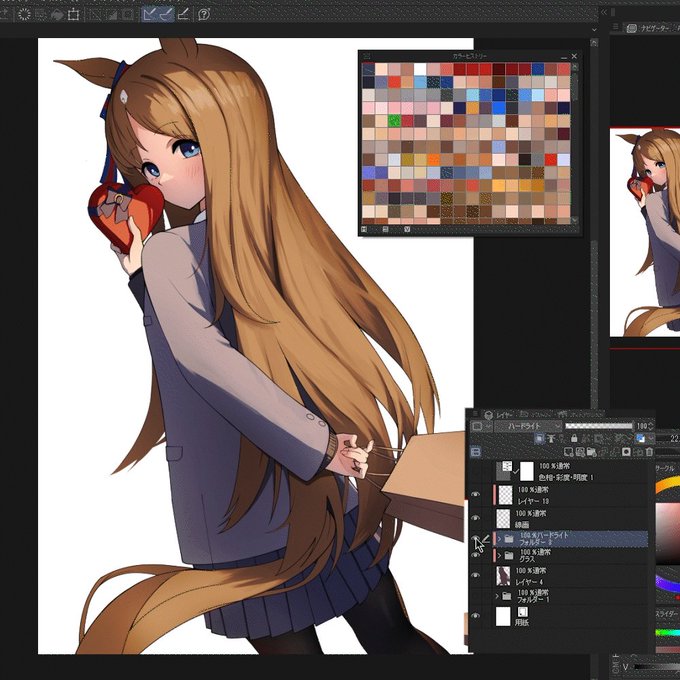Screen dimensions: 680x680
Task: Open the Color History panel menu icon
Action: tap(367, 56)
